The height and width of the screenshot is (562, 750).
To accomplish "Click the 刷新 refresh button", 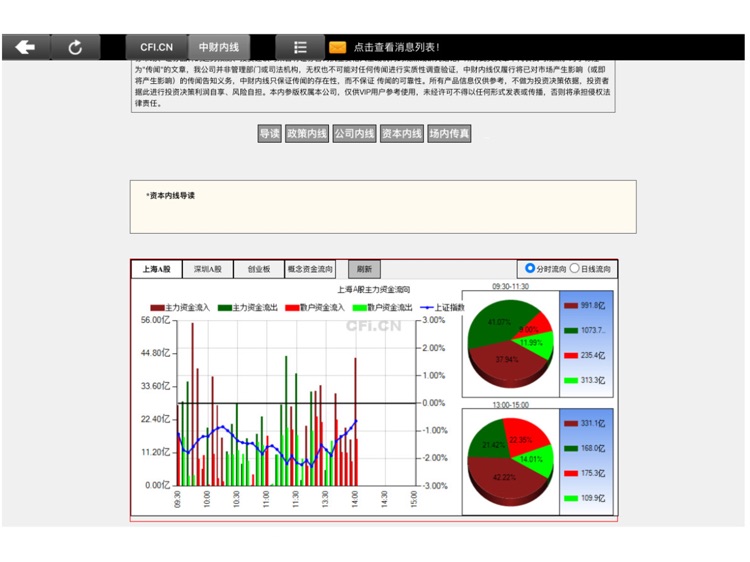I will tap(364, 269).
